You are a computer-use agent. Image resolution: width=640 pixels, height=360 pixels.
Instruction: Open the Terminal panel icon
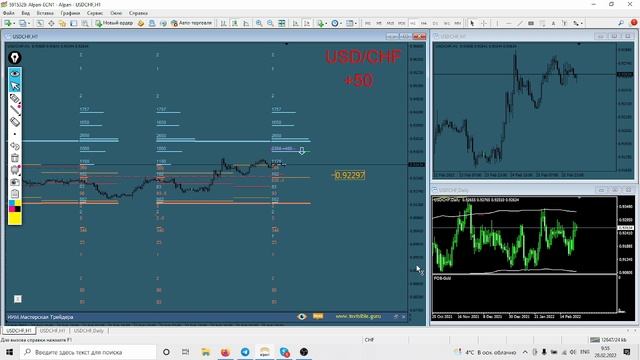point(73,23)
